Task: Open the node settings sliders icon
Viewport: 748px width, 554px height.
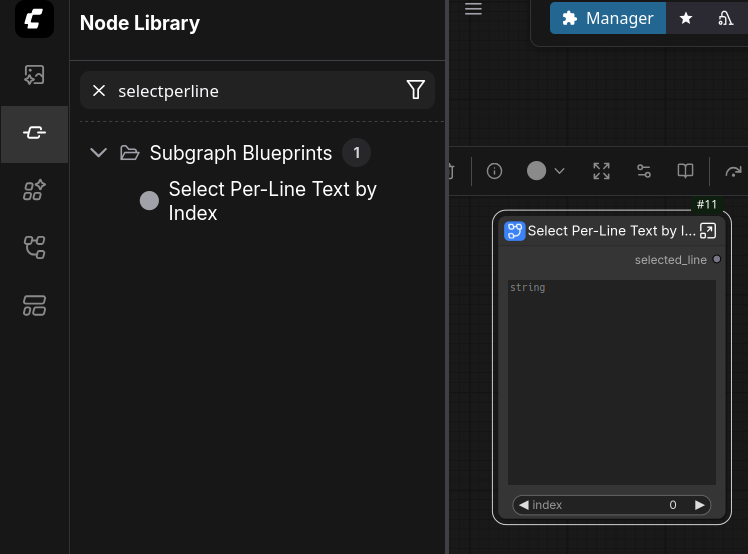Action: coord(644,171)
